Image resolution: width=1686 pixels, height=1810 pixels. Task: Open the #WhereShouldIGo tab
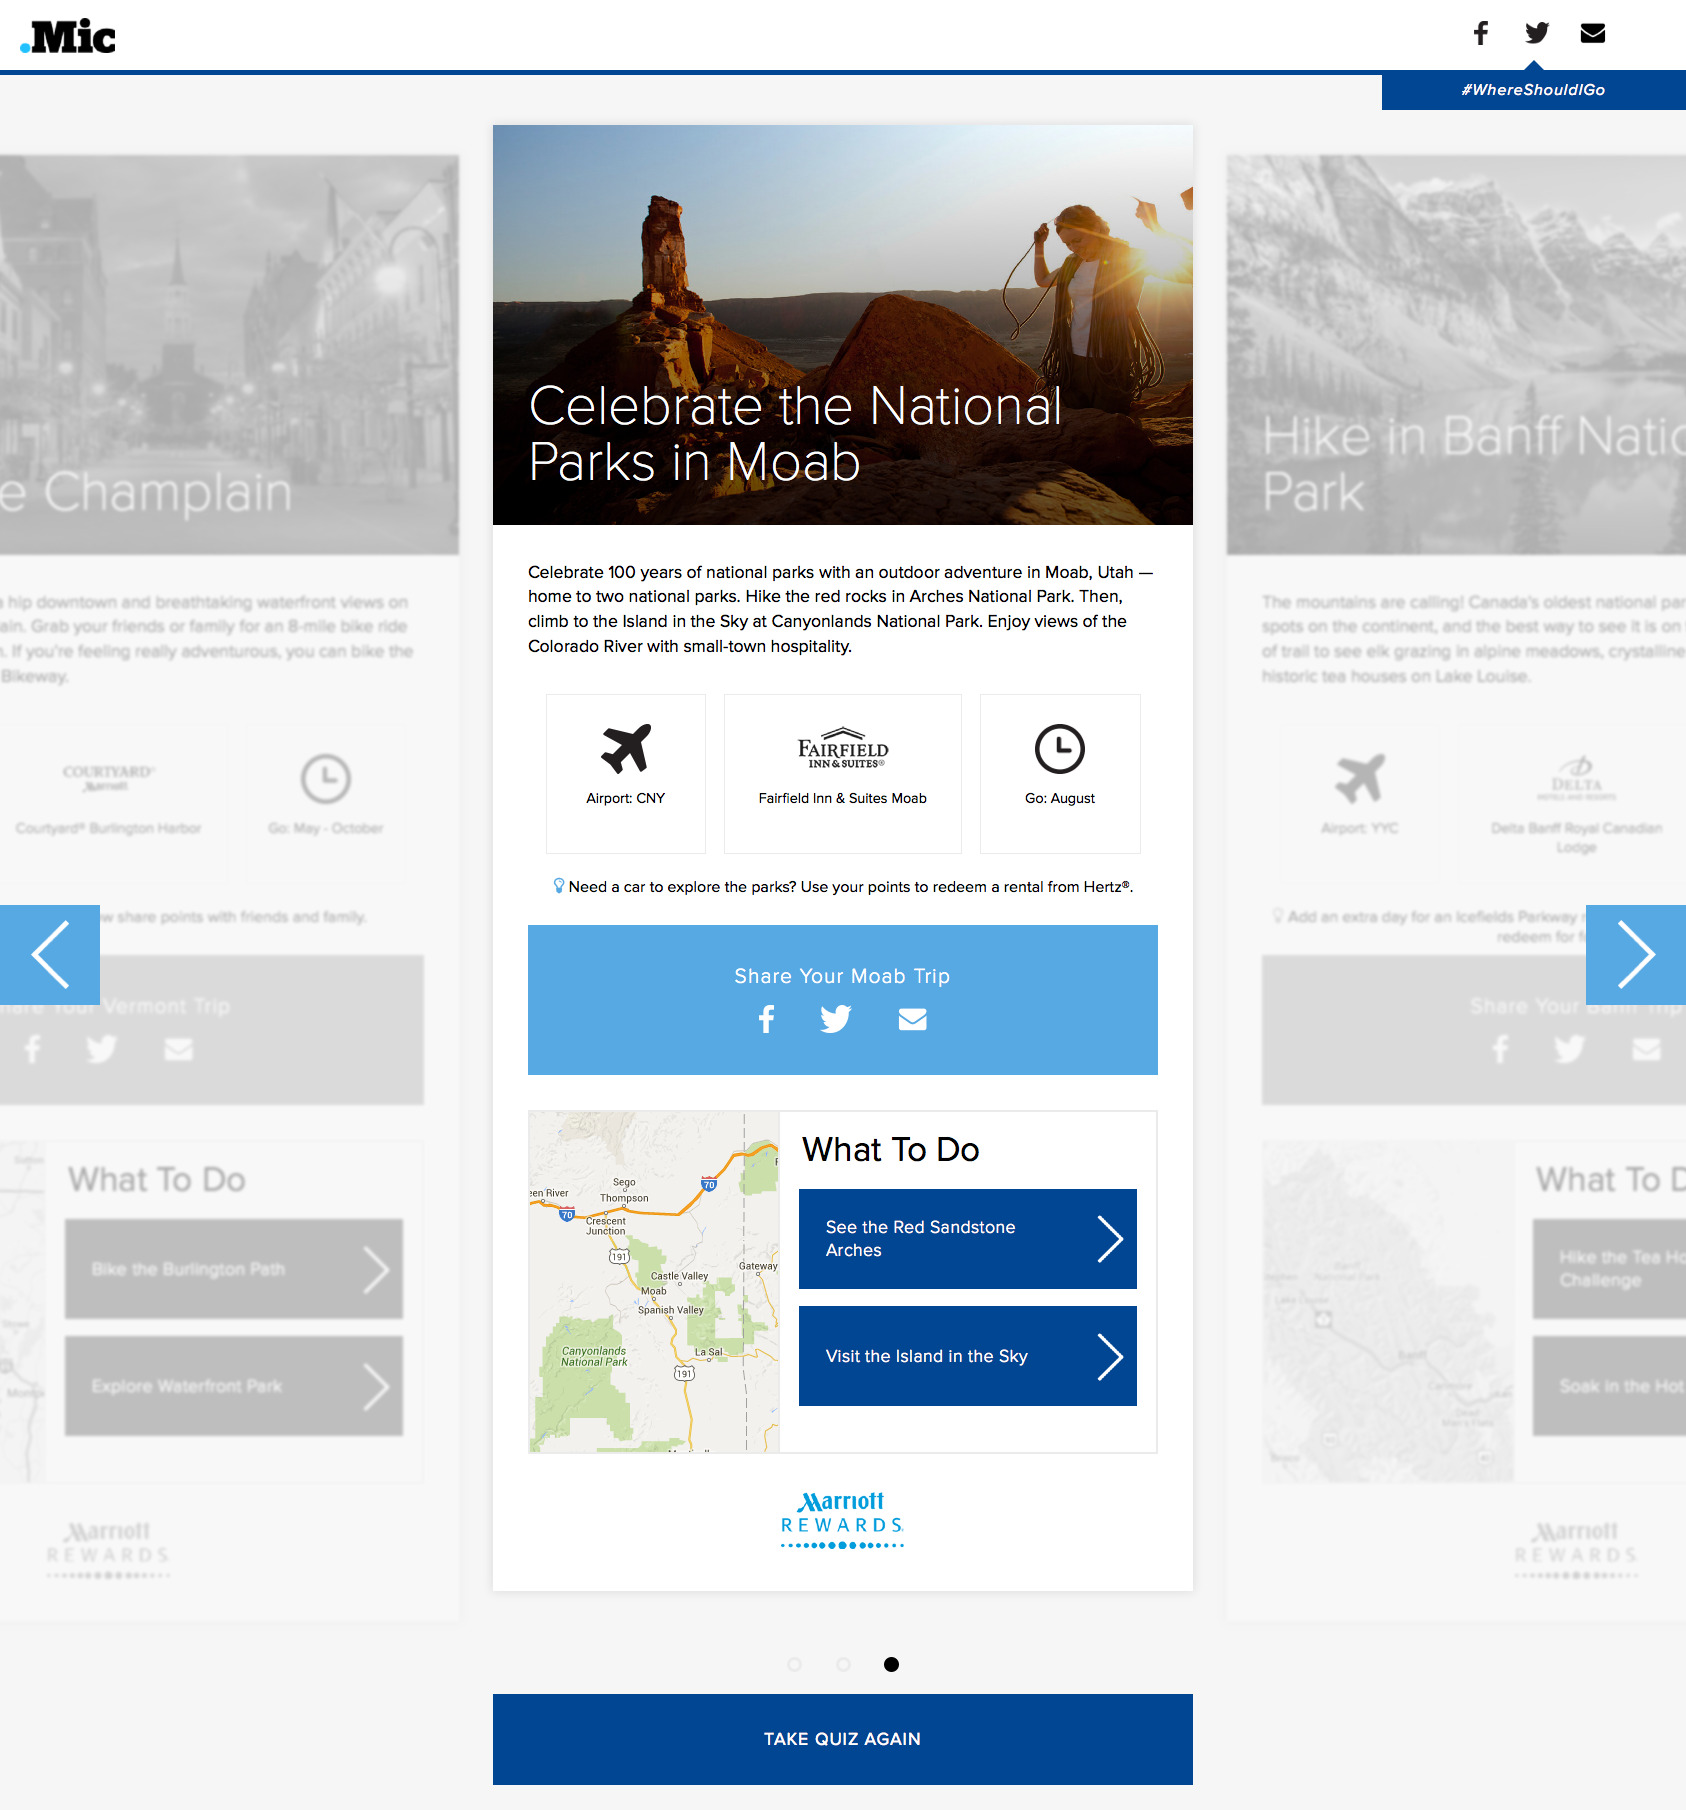1532,90
